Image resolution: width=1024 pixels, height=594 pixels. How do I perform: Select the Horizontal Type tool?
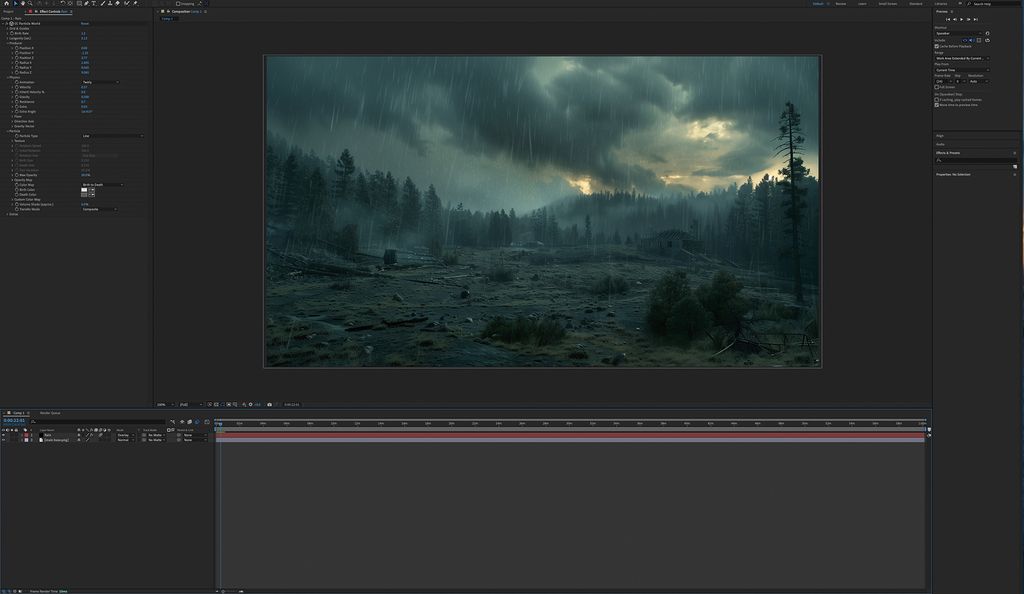[93, 3]
